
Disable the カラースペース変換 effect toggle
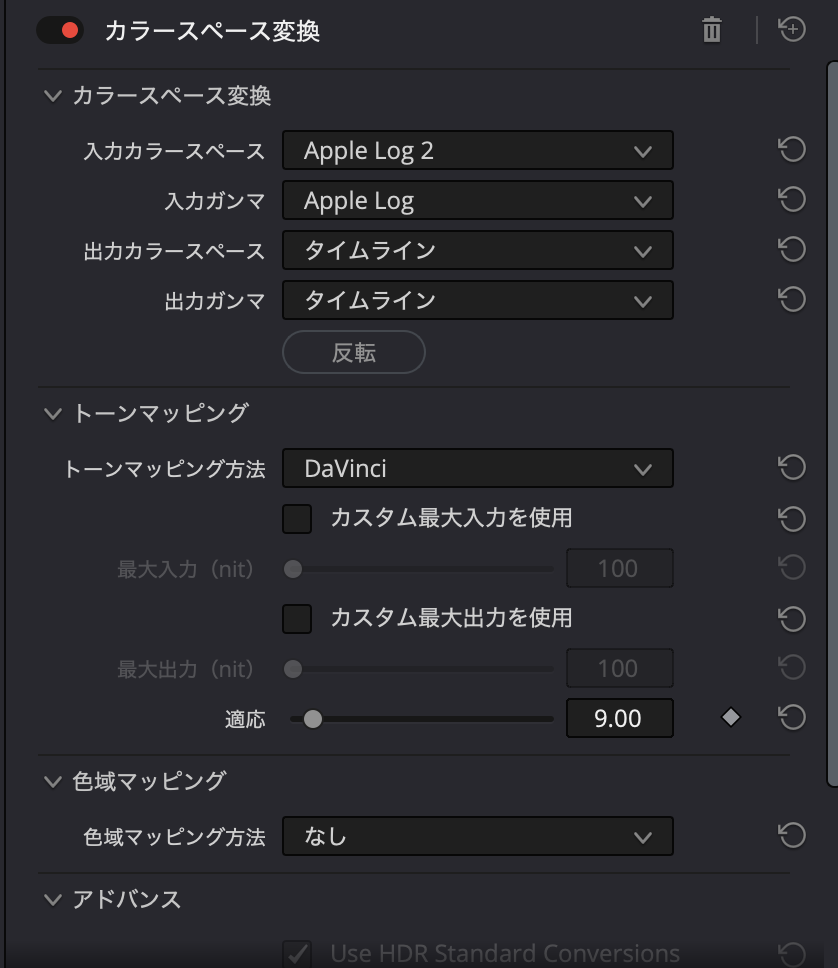coord(59,30)
